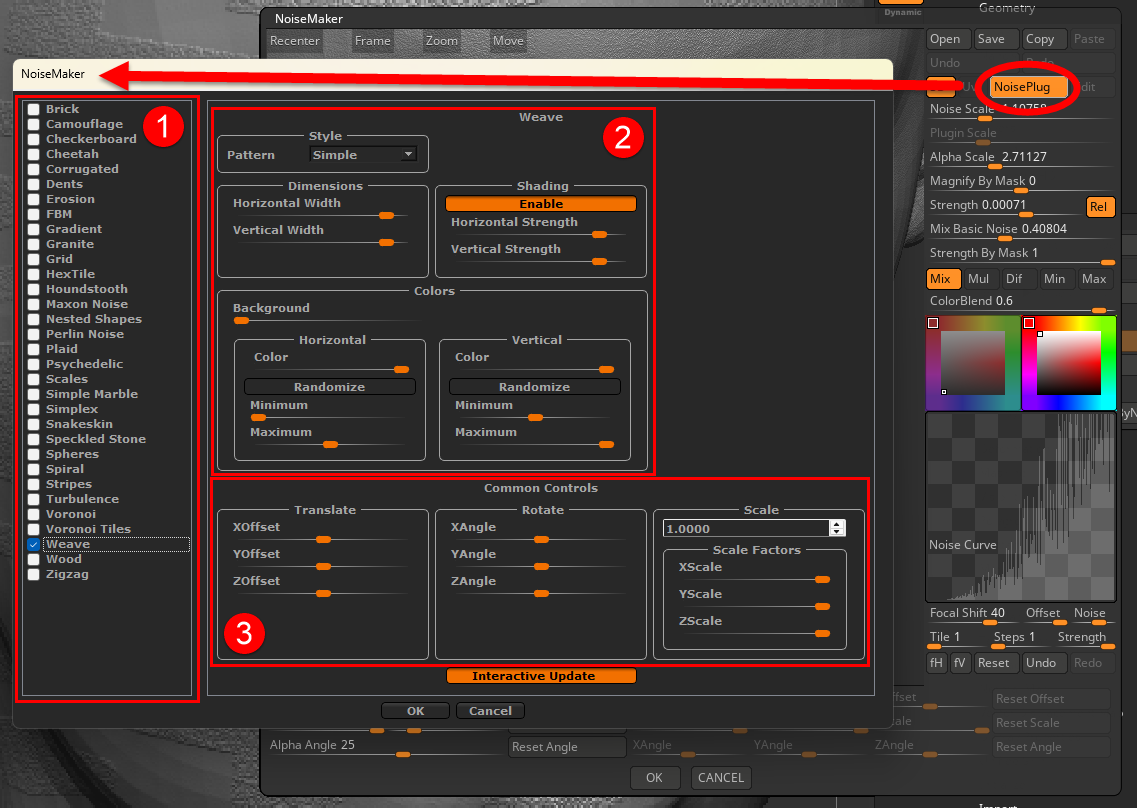This screenshot has width=1137, height=808.
Task: Uncheck the Weave noise checkbox
Action: [x=34, y=545]
